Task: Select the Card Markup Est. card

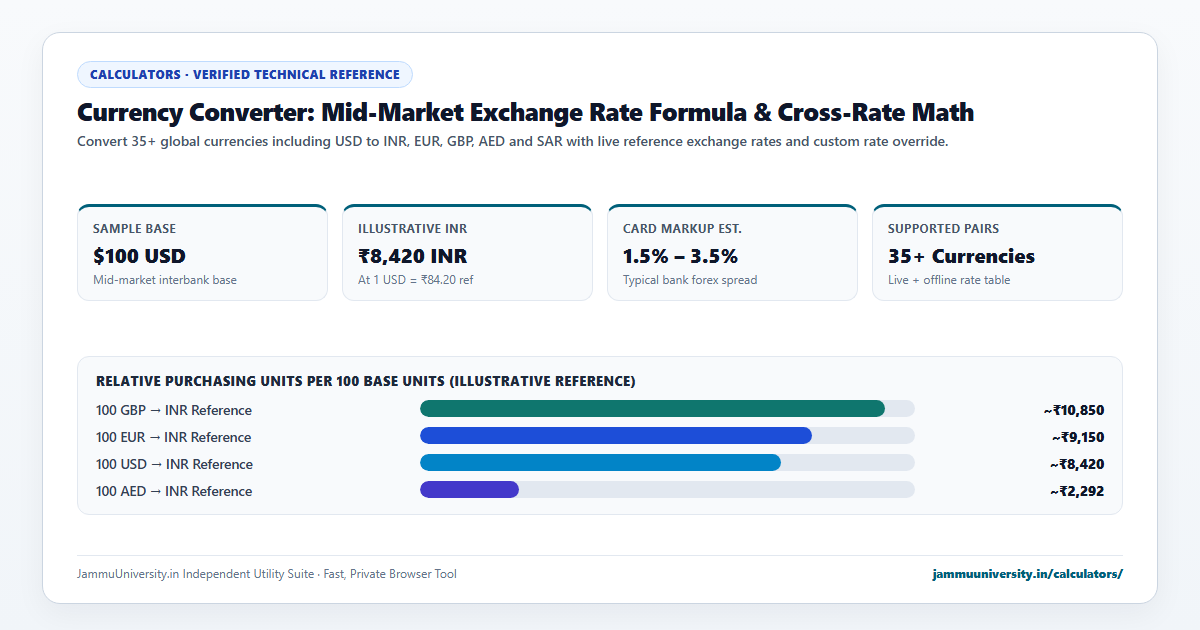Action: pyautogui.click(x=732, y=253)
